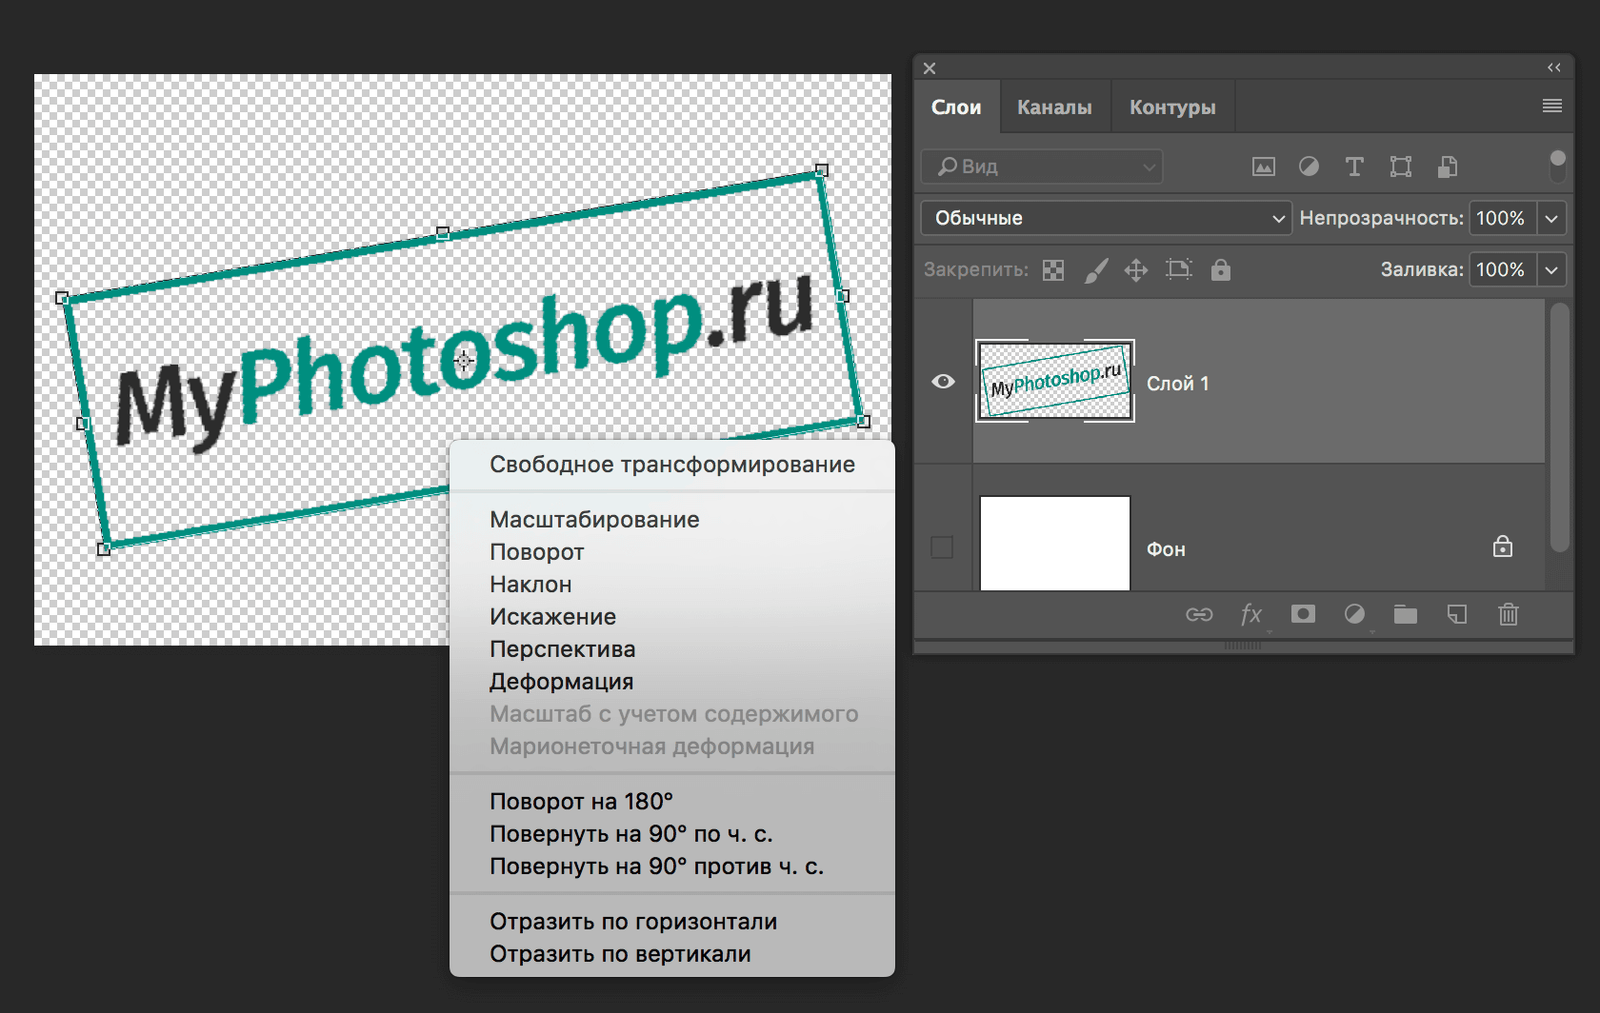The width and height of the screenshot is (1600, 1013).
Task: Add a layer mask
Action: click(1302, 615)
